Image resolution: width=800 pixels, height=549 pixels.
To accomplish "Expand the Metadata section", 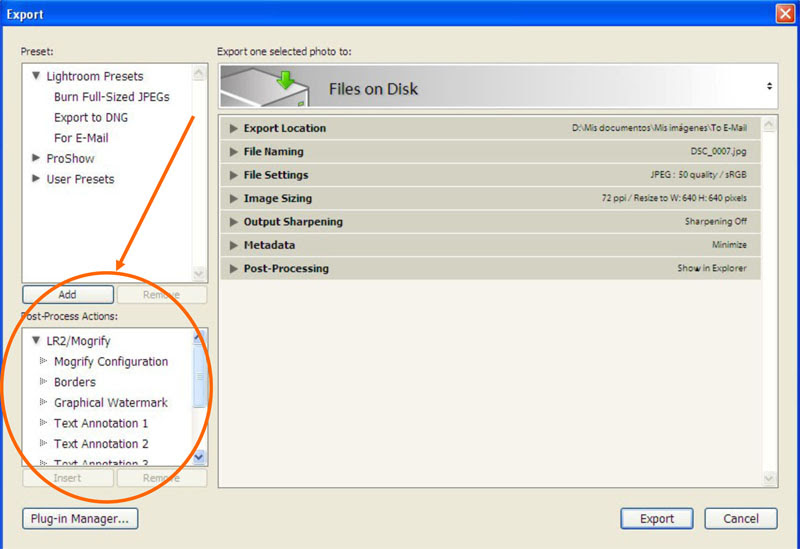I will click(234, 245).
